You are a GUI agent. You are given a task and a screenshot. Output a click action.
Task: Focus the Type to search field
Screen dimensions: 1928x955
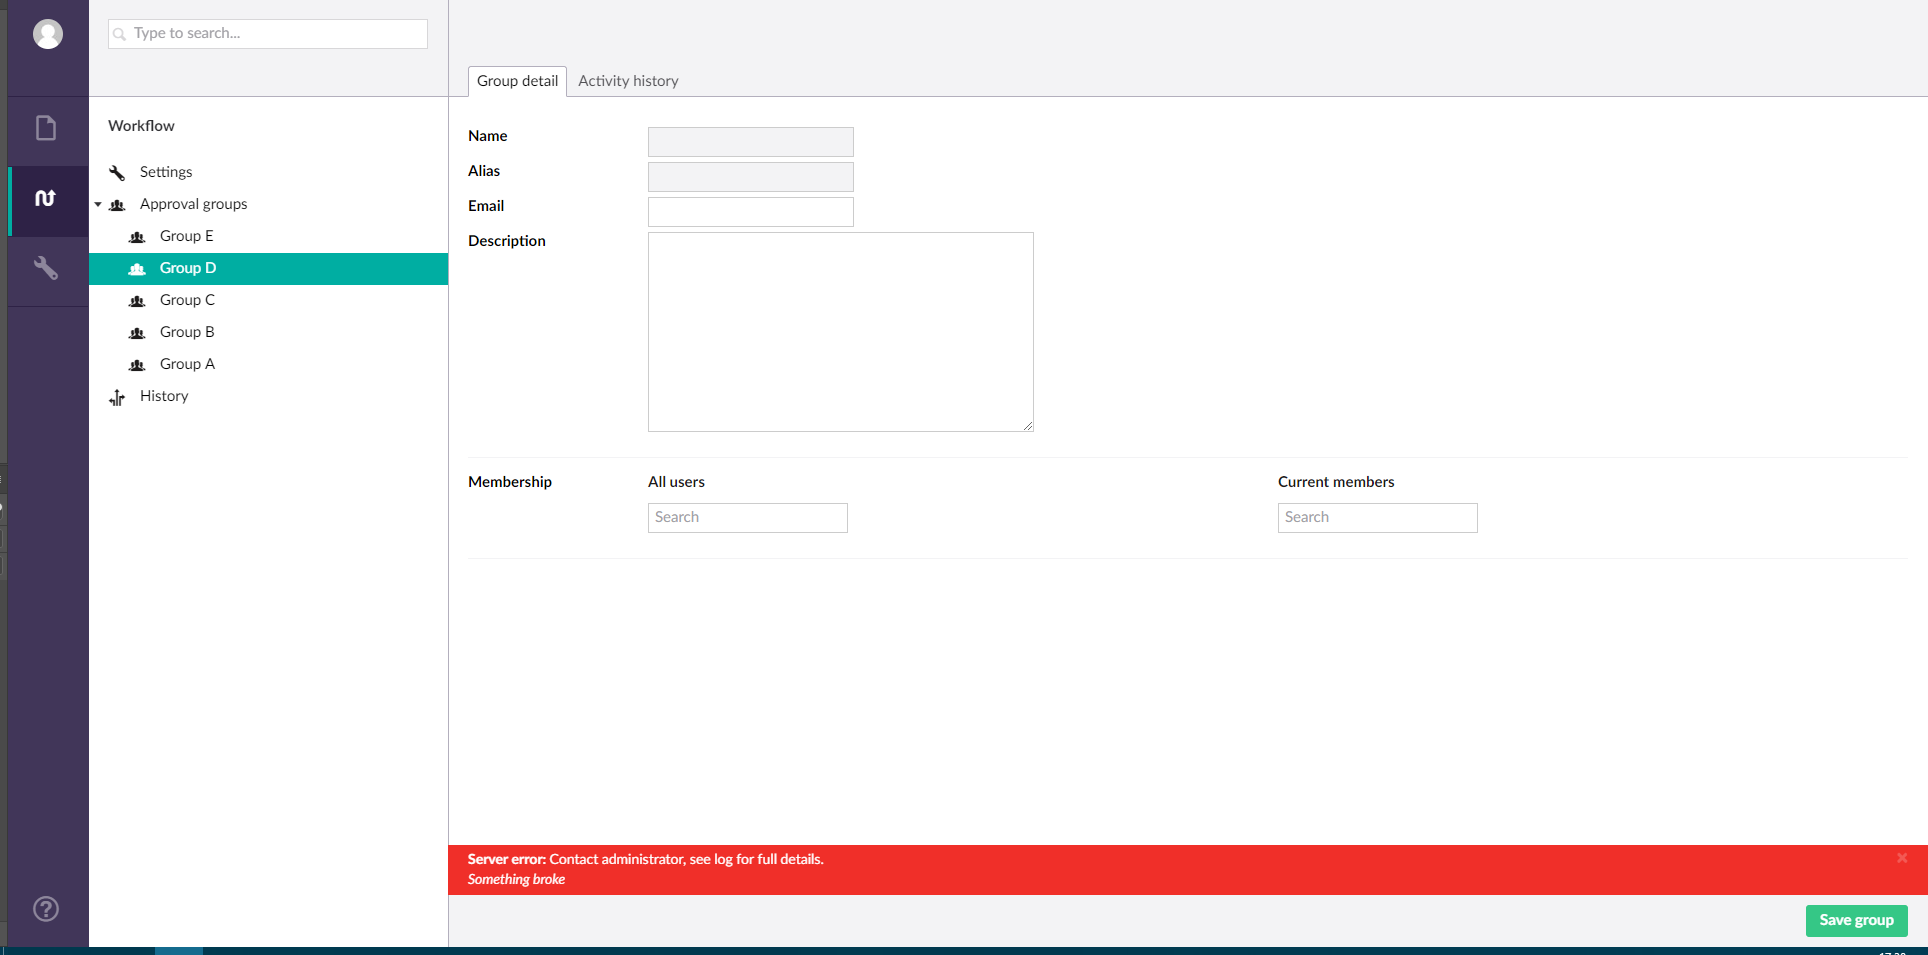click(268, 34)
